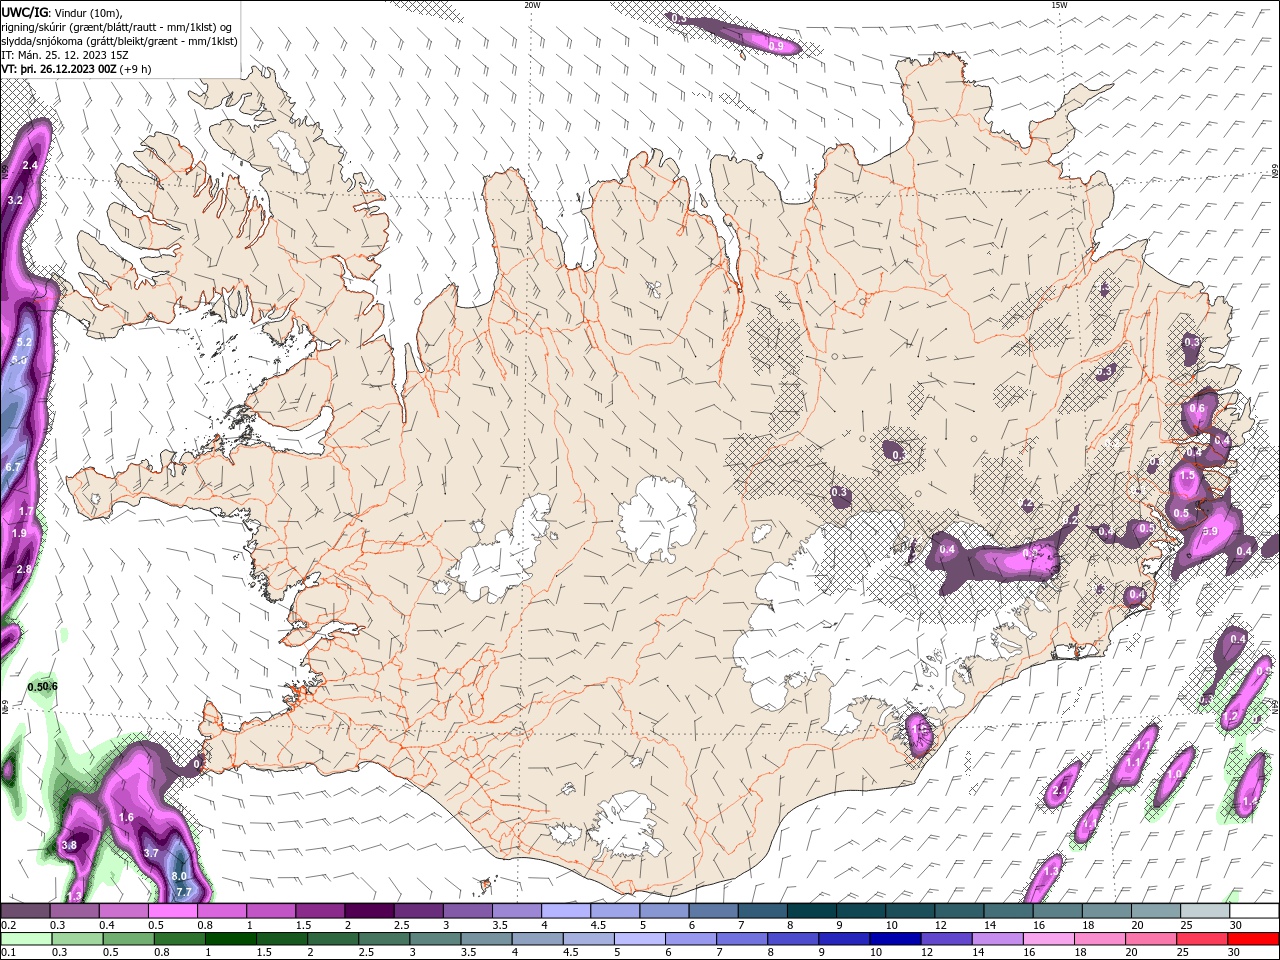
Task: Click the 7.7 precipitation value offshore southwest
Action: 183,891
